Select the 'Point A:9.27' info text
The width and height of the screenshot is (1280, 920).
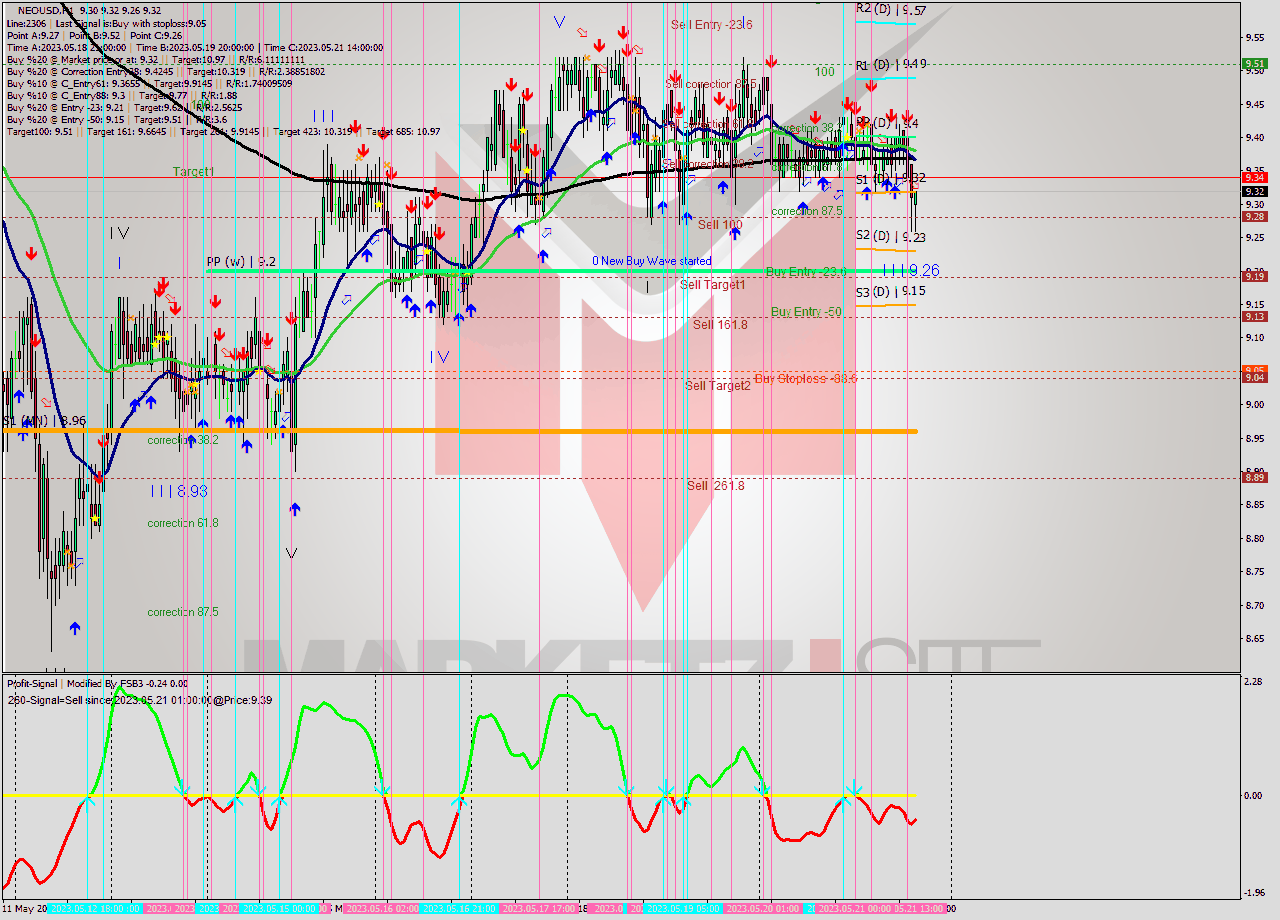pyautogui.click(x=33, y=35)
